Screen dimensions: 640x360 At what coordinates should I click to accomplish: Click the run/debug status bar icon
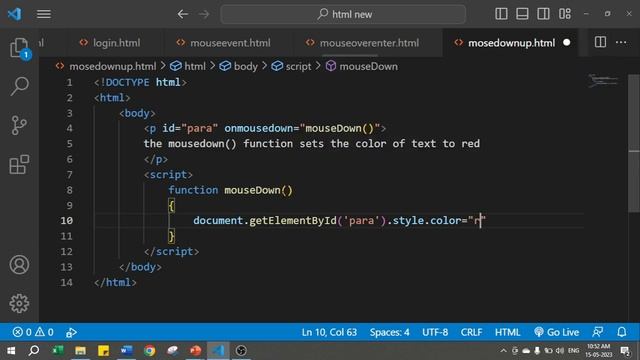pyautogui.click(x=71, y=332)
